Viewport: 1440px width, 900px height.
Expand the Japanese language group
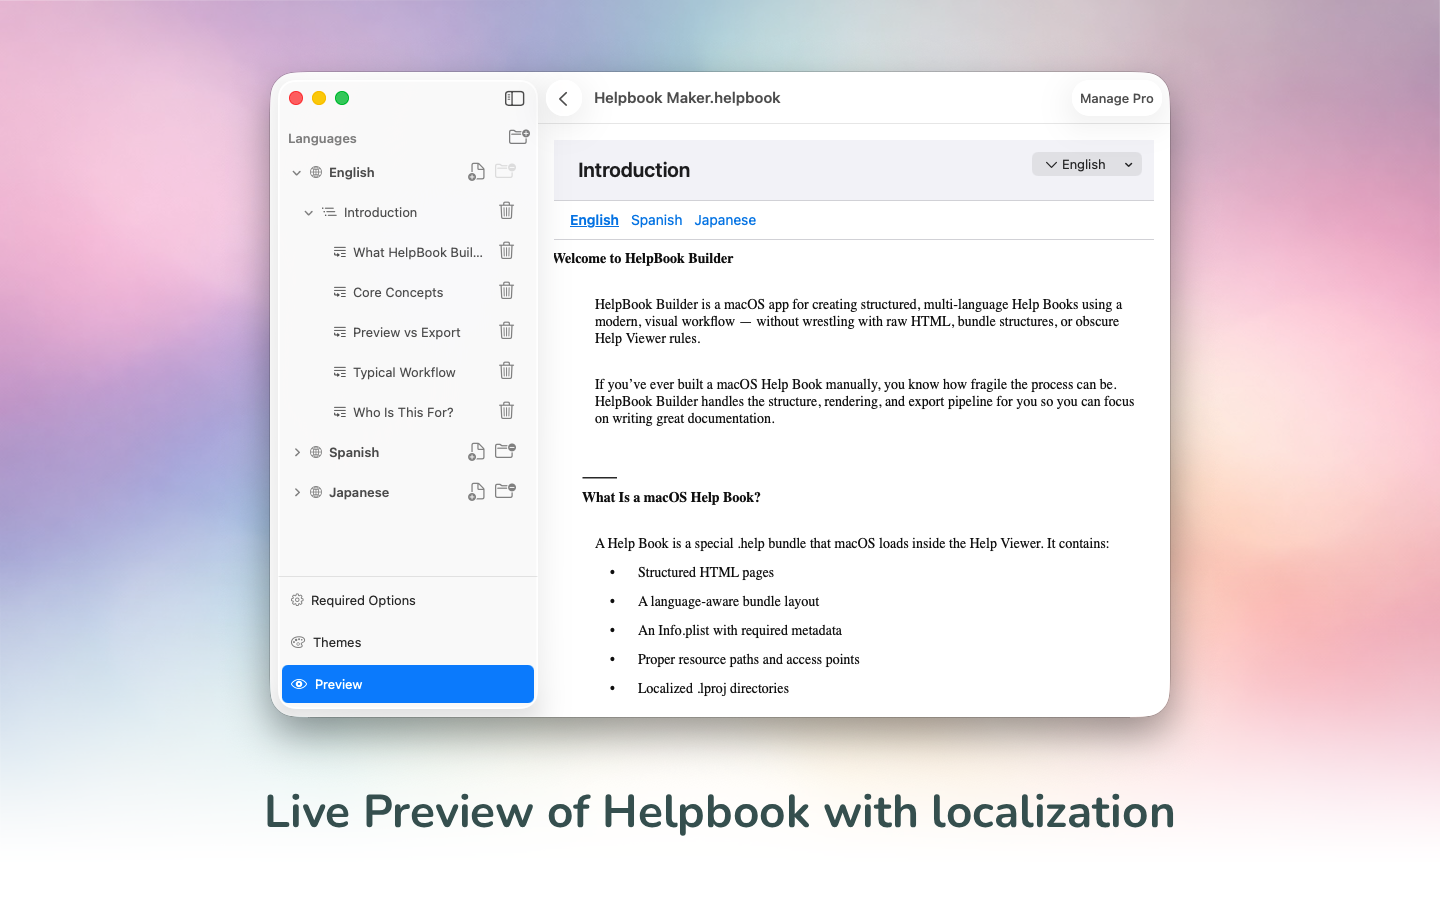pos(297,492)
